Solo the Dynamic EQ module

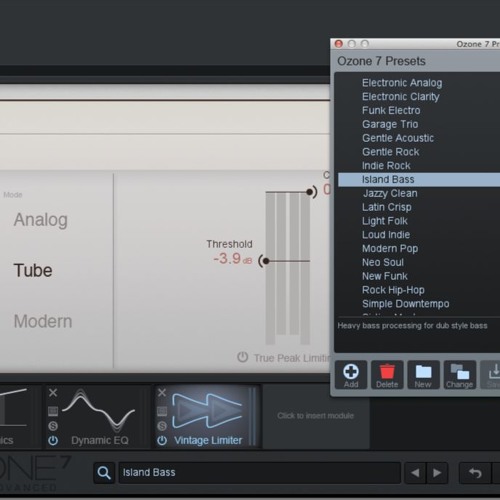(53, 426)
